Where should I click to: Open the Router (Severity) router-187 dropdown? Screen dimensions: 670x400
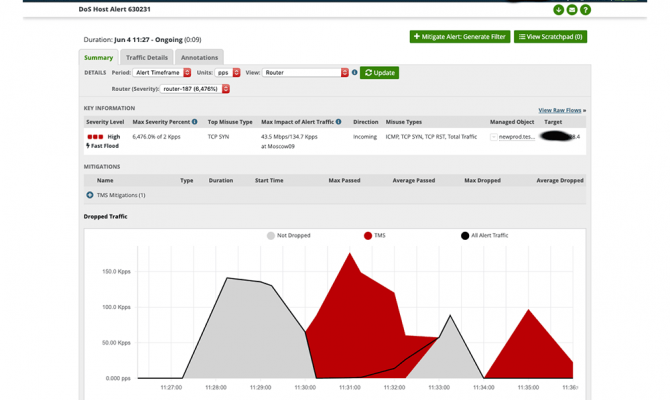pyautogui.click(x=194, y=89)
